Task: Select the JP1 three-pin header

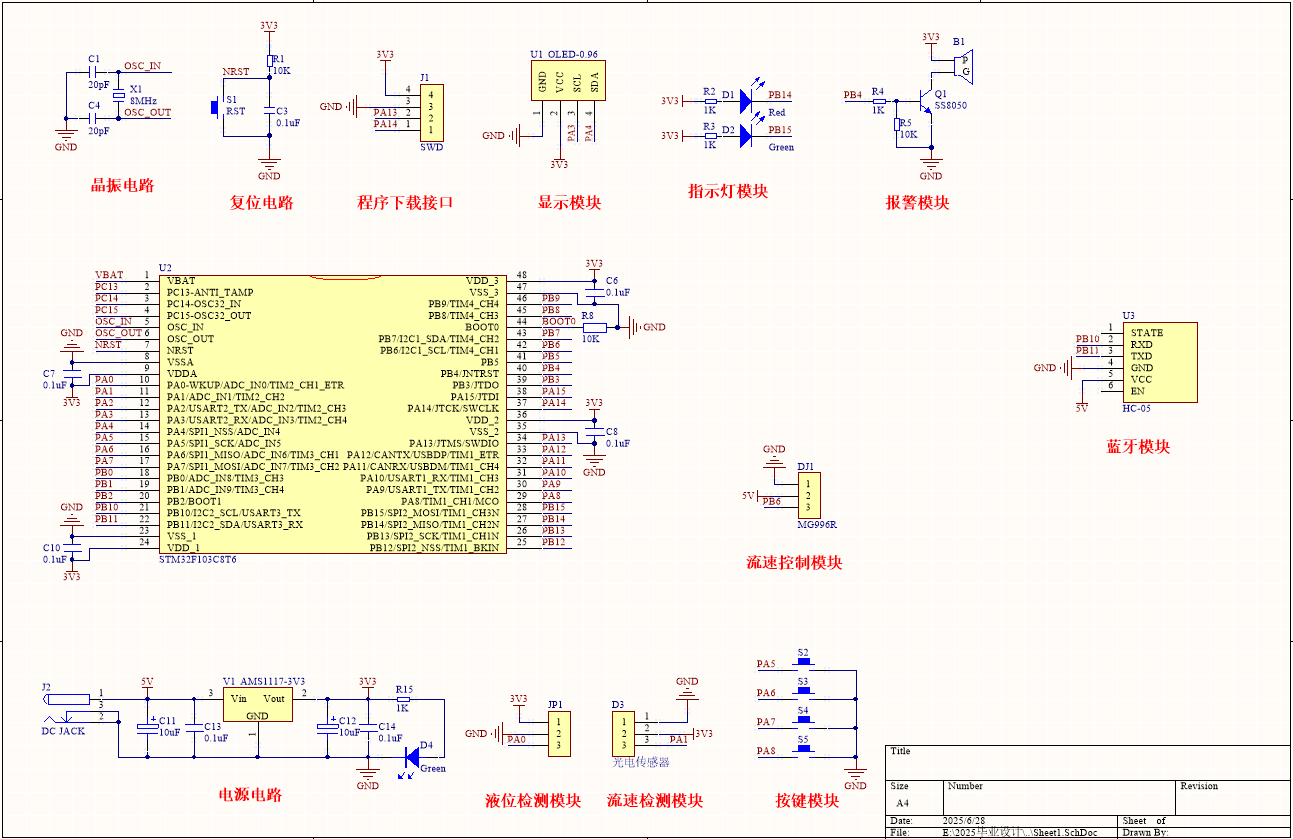Action: [558, 733]
